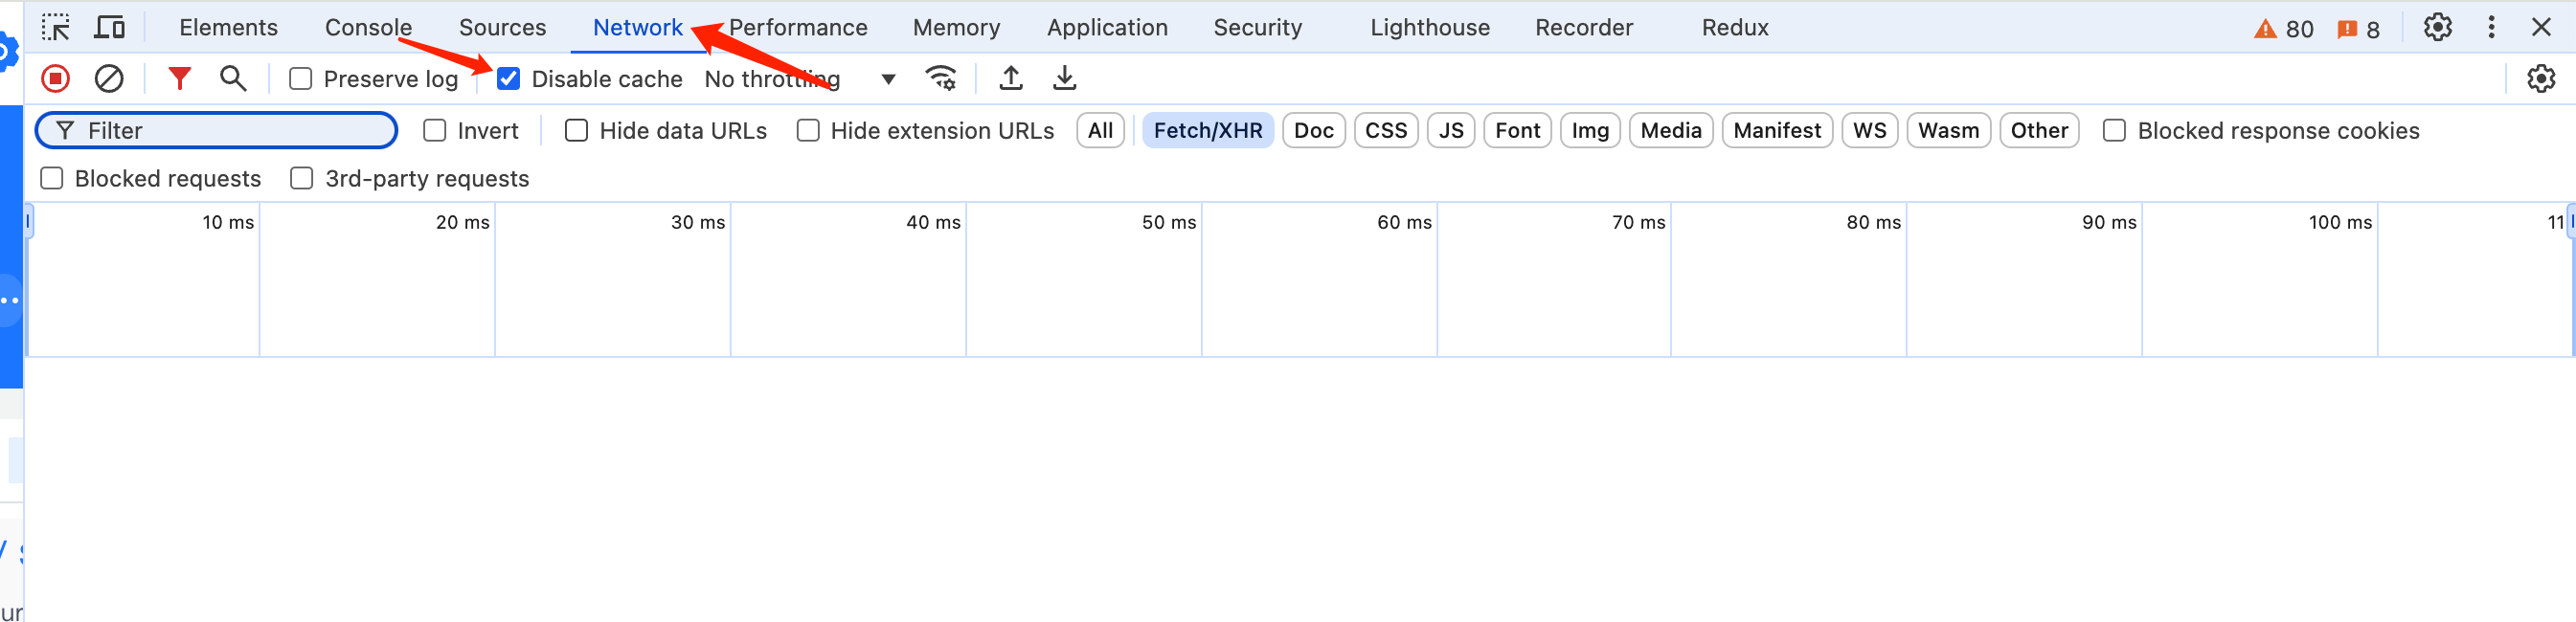Switch to the Console tab
The height and width of the screenshot is (622, 2576).
(x=368, y=27)
